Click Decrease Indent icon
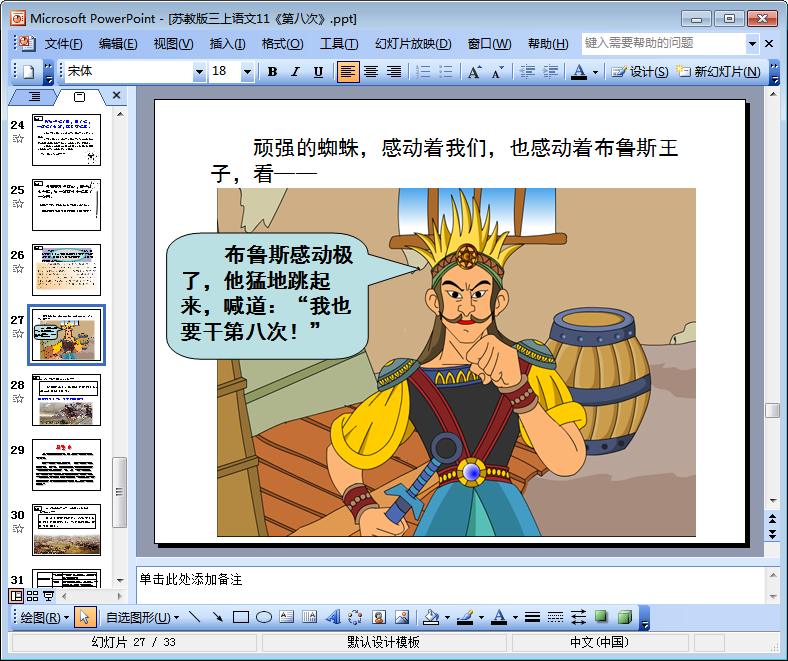 [527, 72]
